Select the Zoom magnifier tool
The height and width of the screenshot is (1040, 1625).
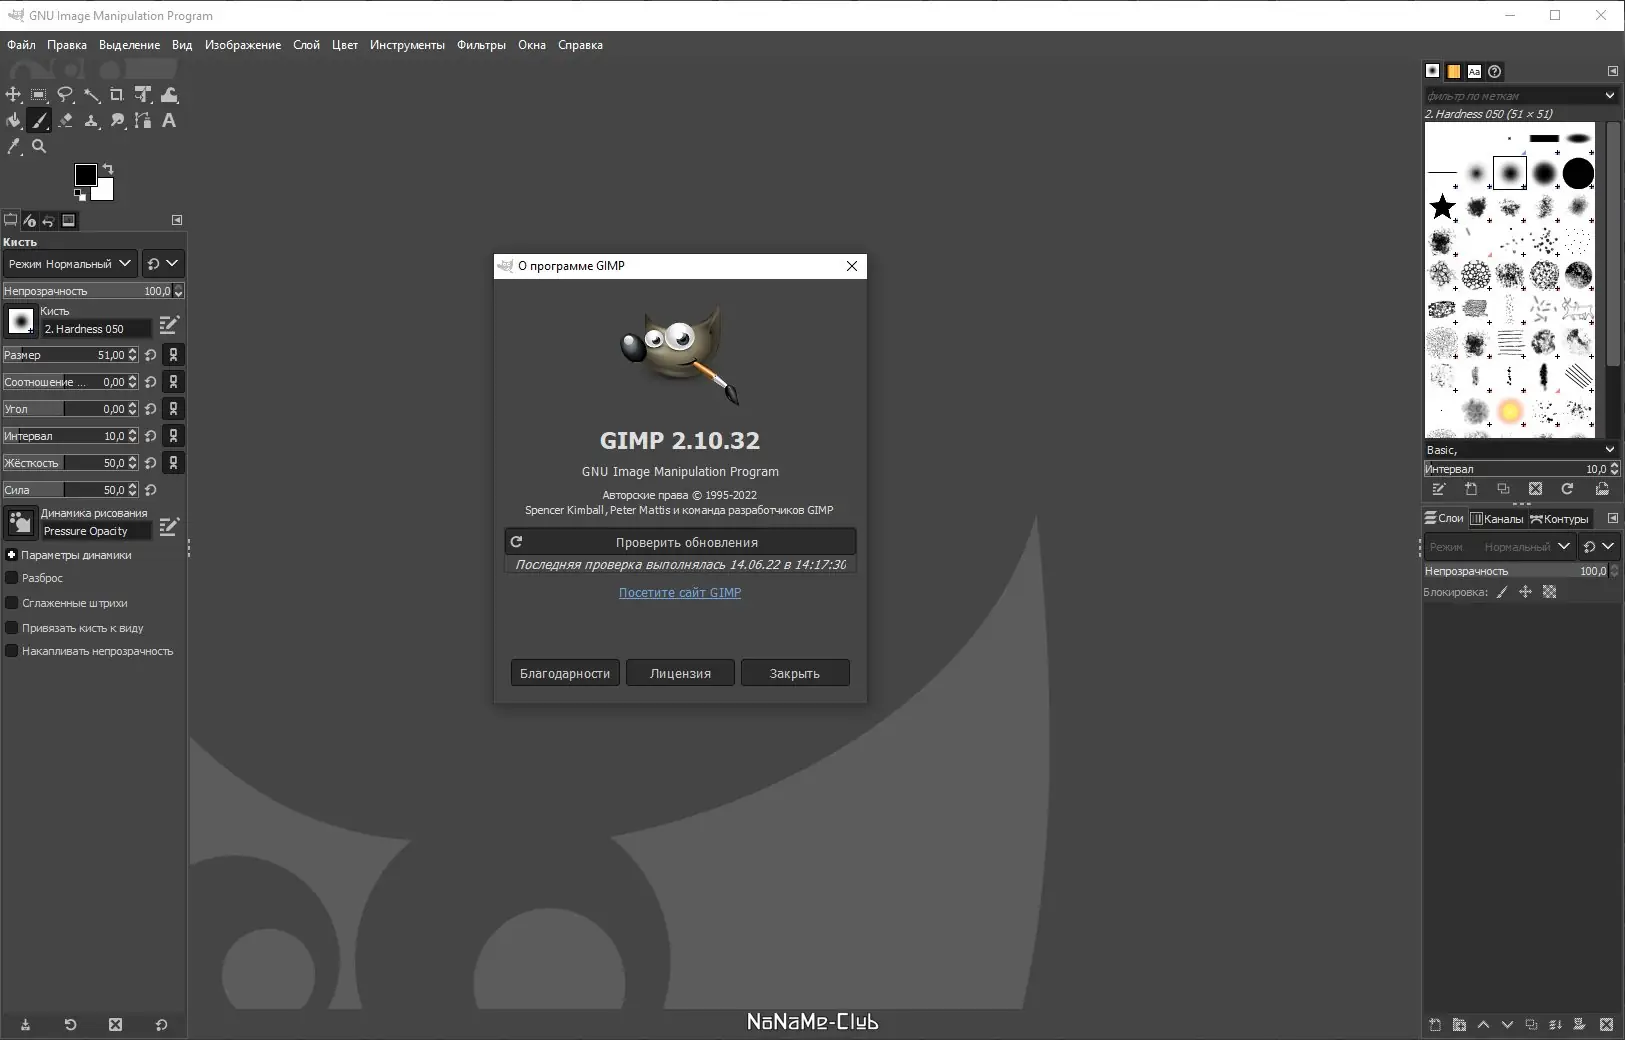click(x=39, y=146)
